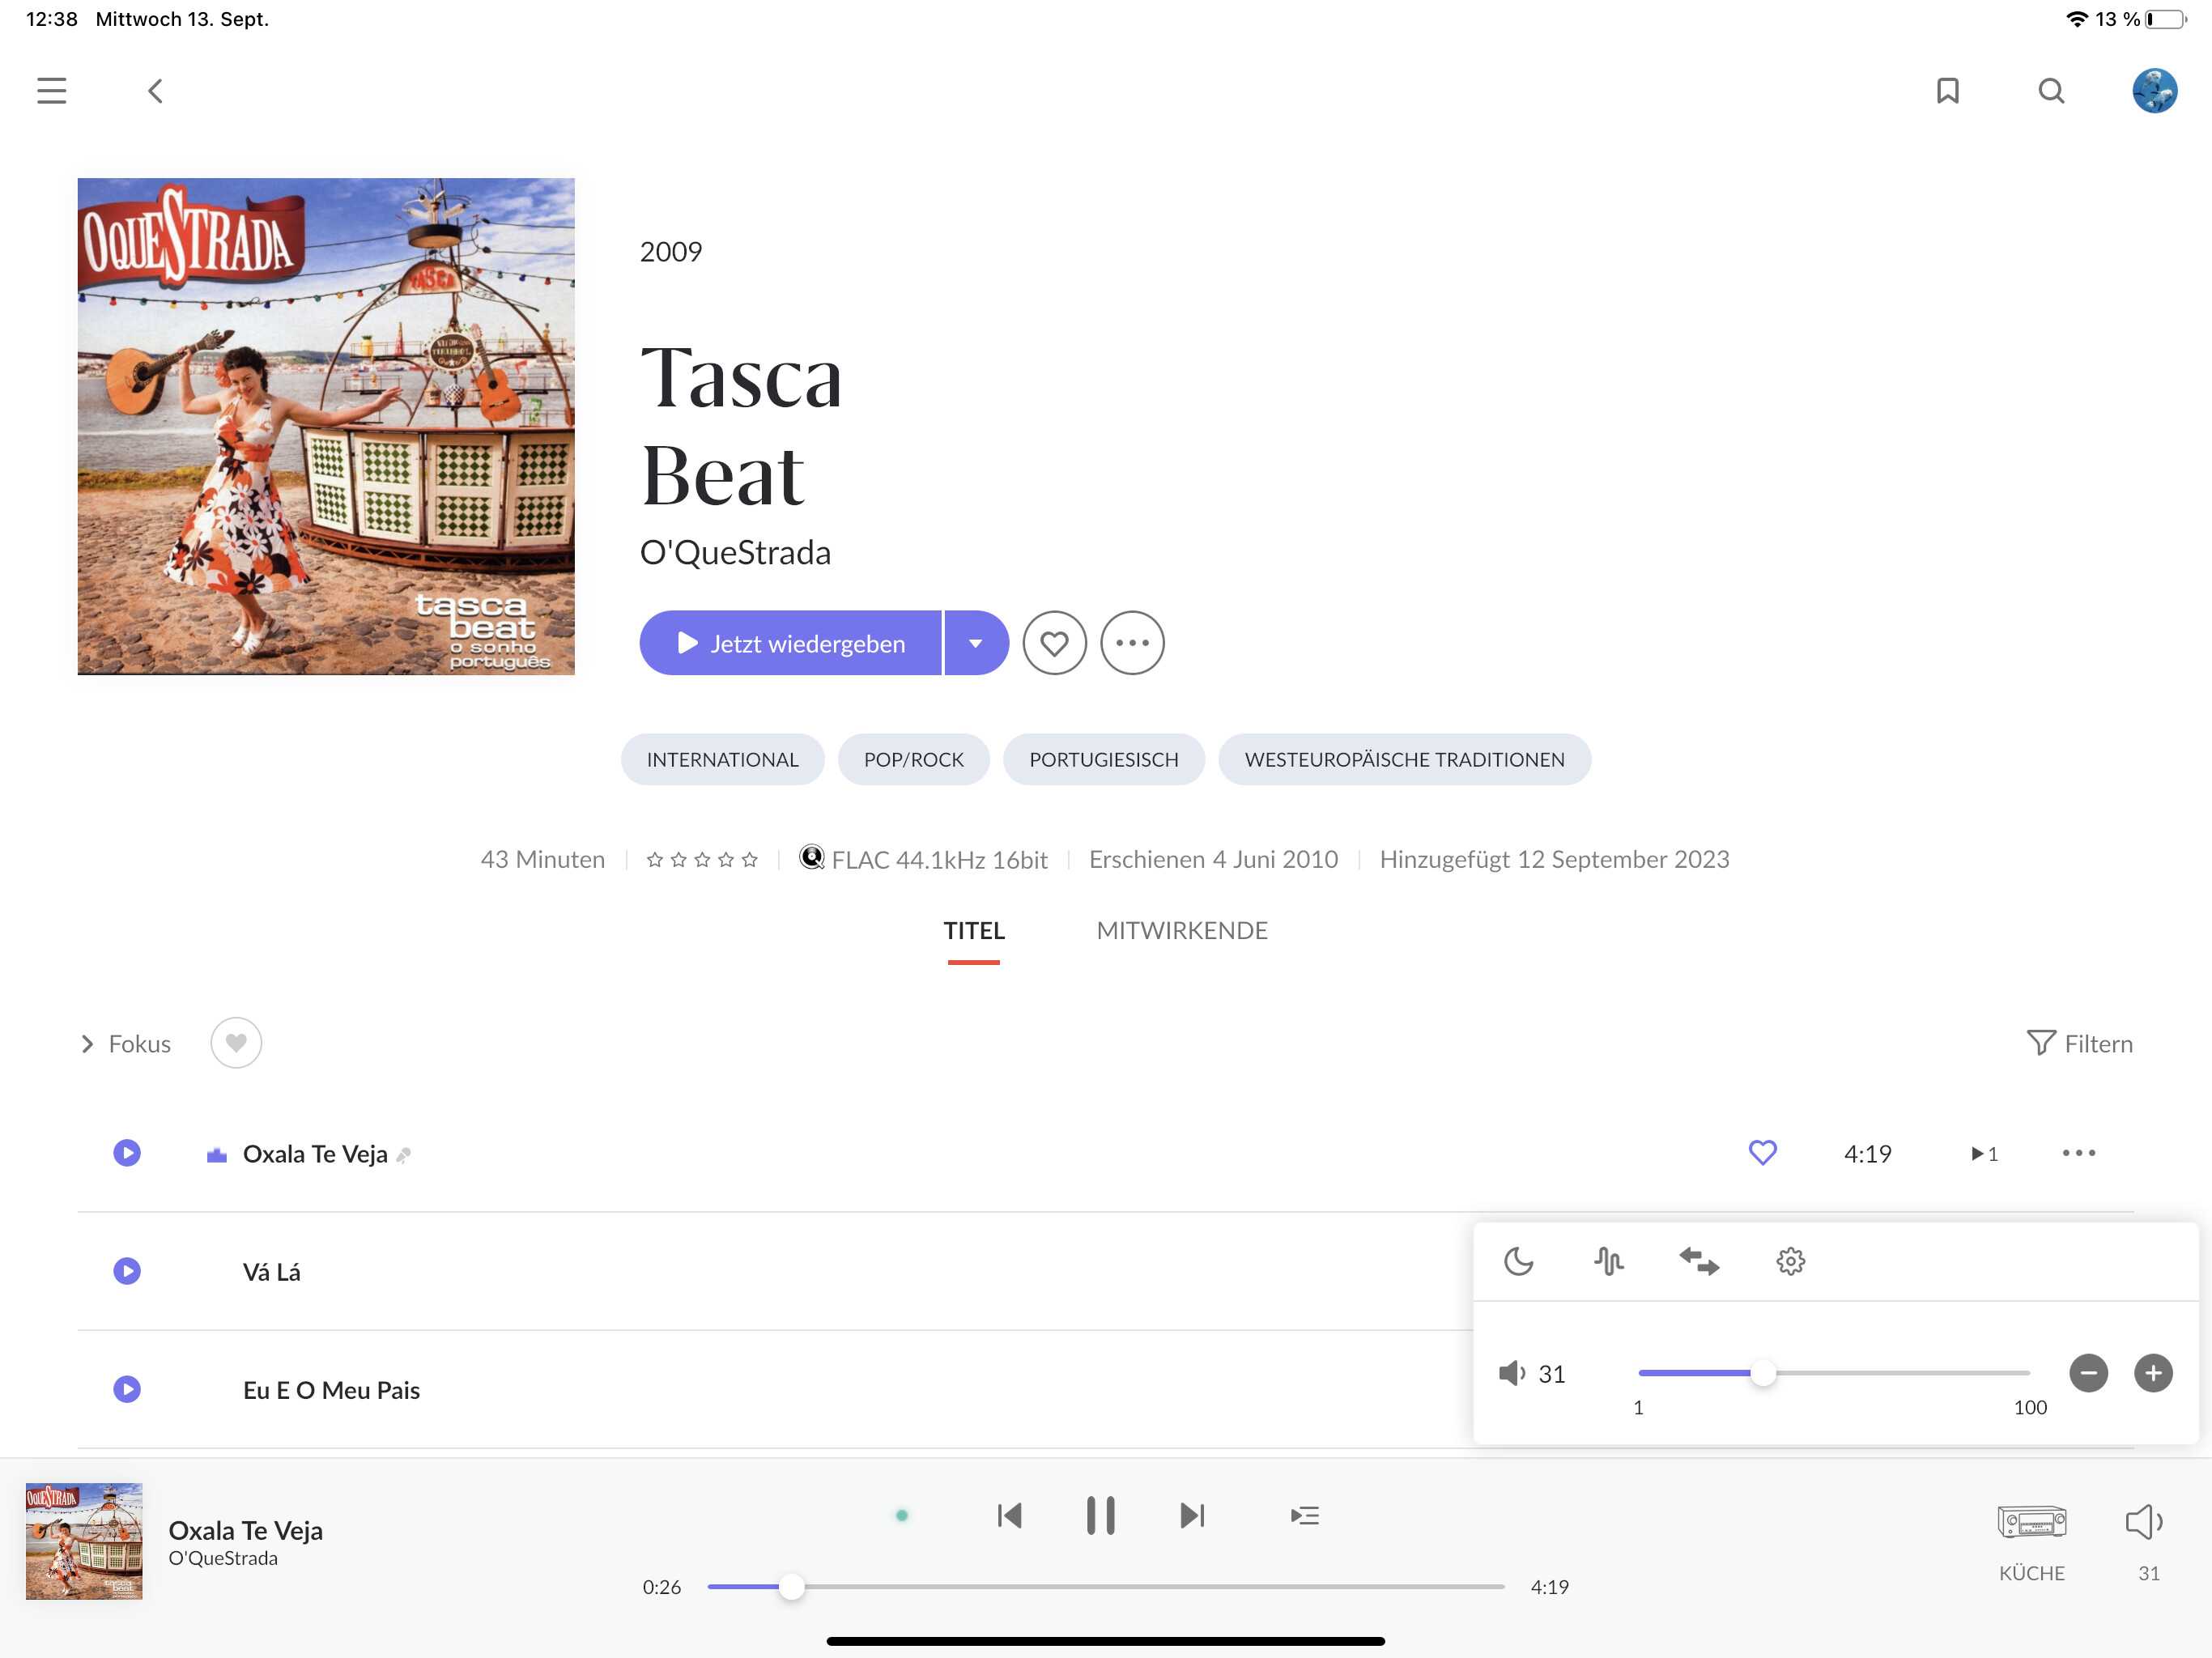Open bookmarks from the top bar
Screen dimensions: 2212x1658
(x=1947, y=91)
